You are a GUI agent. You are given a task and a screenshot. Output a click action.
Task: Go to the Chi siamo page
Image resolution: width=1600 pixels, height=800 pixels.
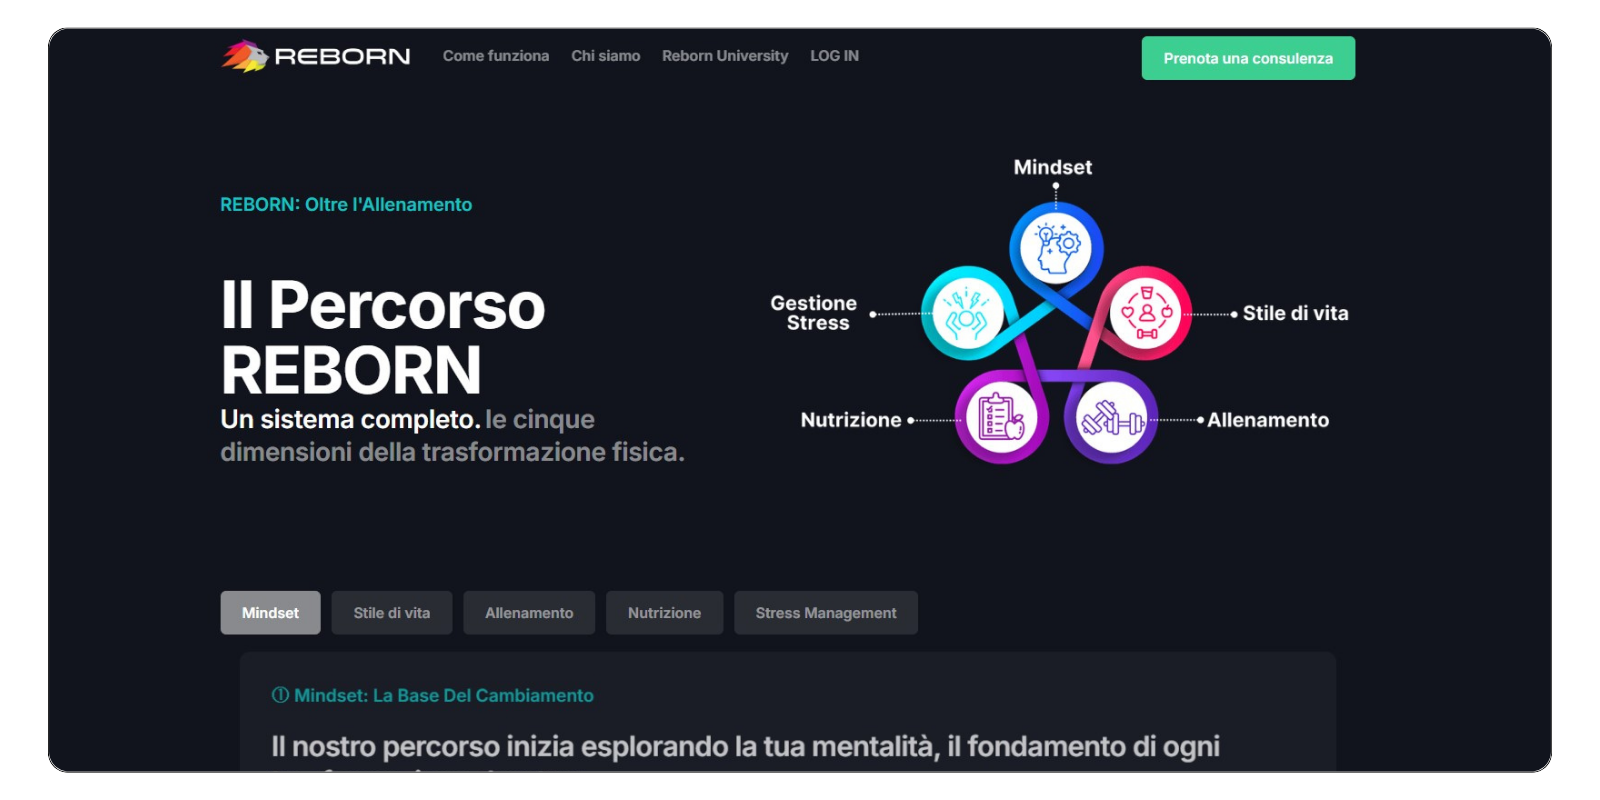(x=605, y=56)
